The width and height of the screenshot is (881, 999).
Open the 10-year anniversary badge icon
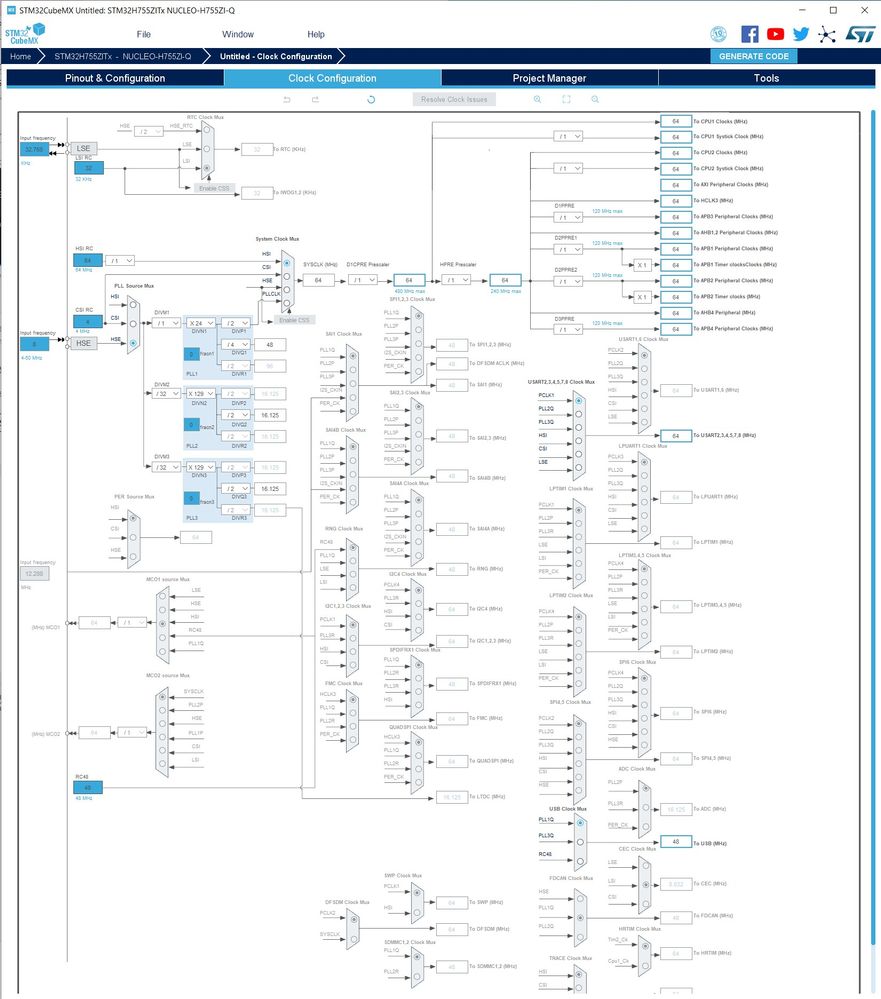pos(719,34)
